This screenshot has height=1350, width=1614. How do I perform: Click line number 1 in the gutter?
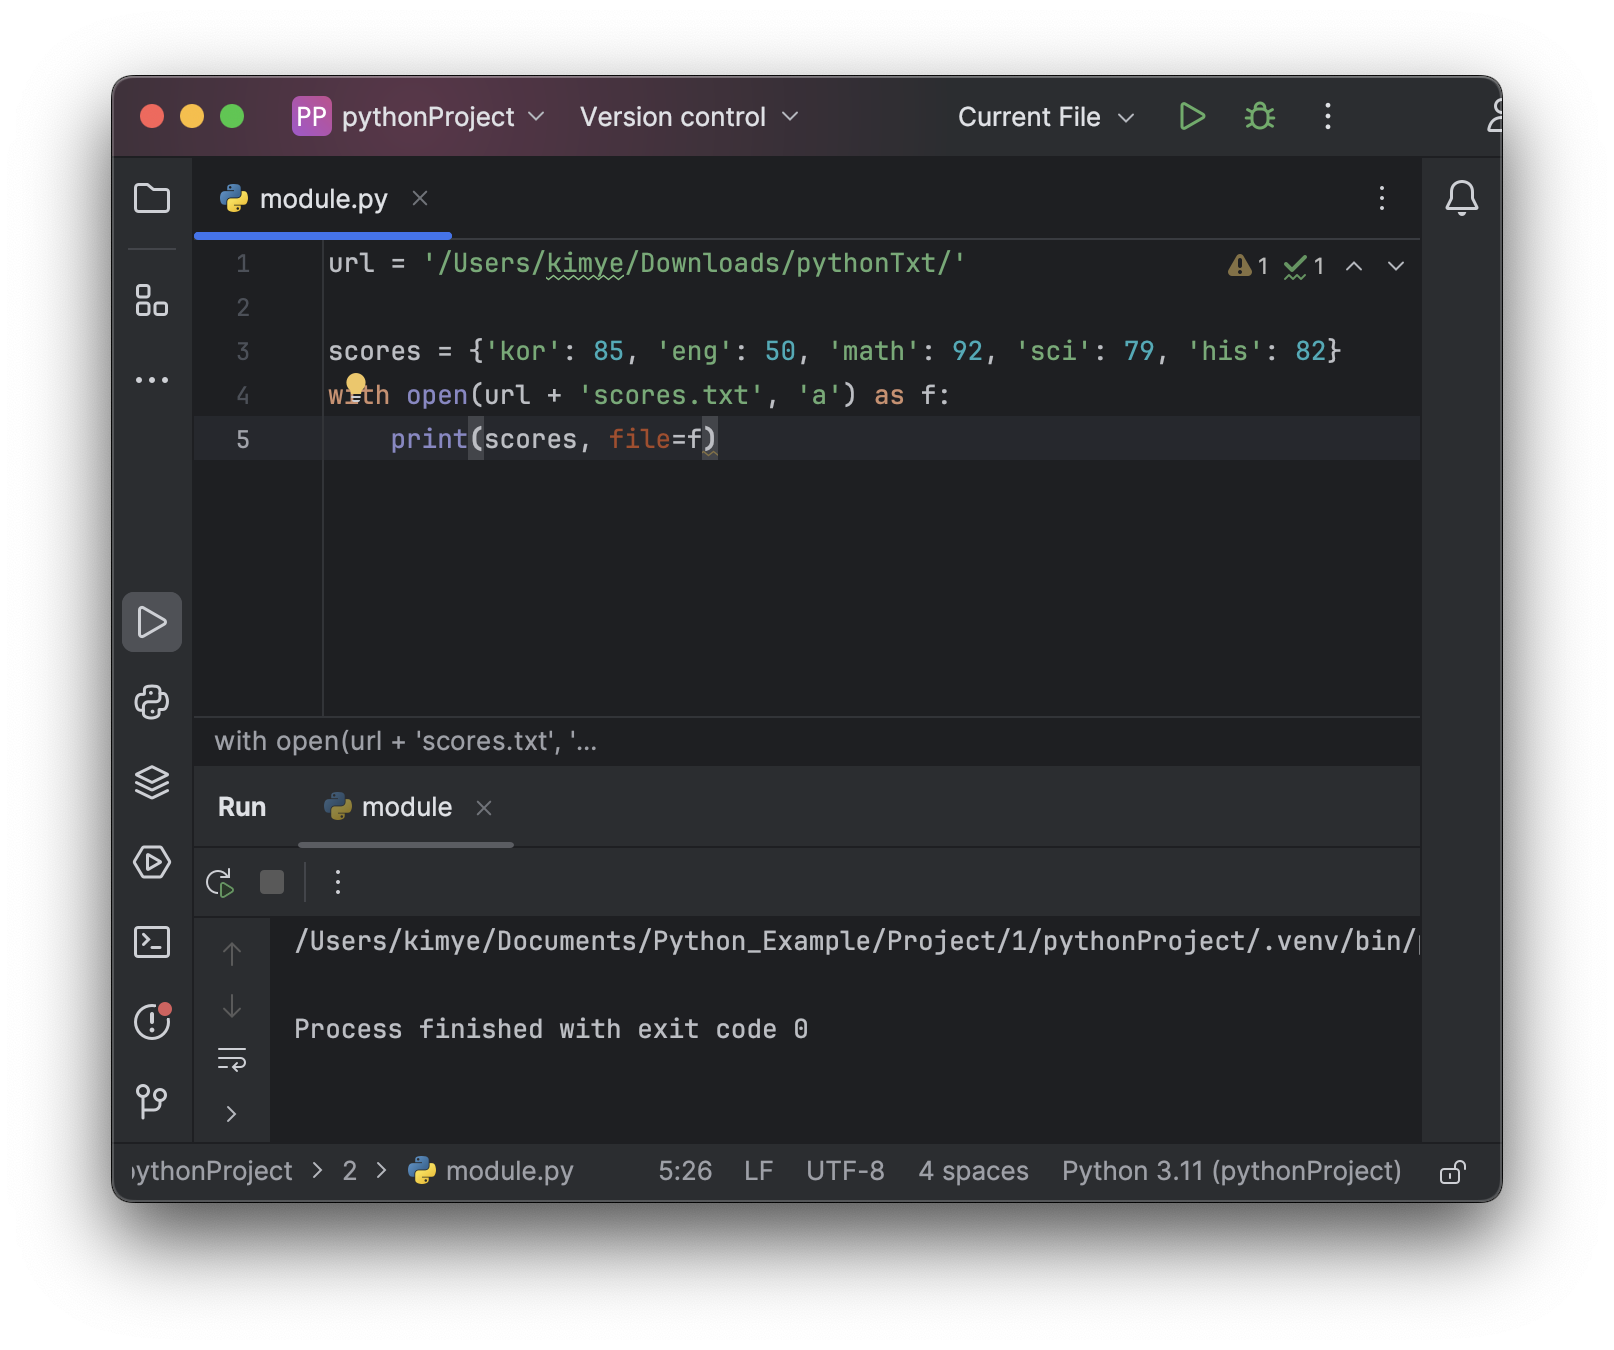(x=243, y=263)
